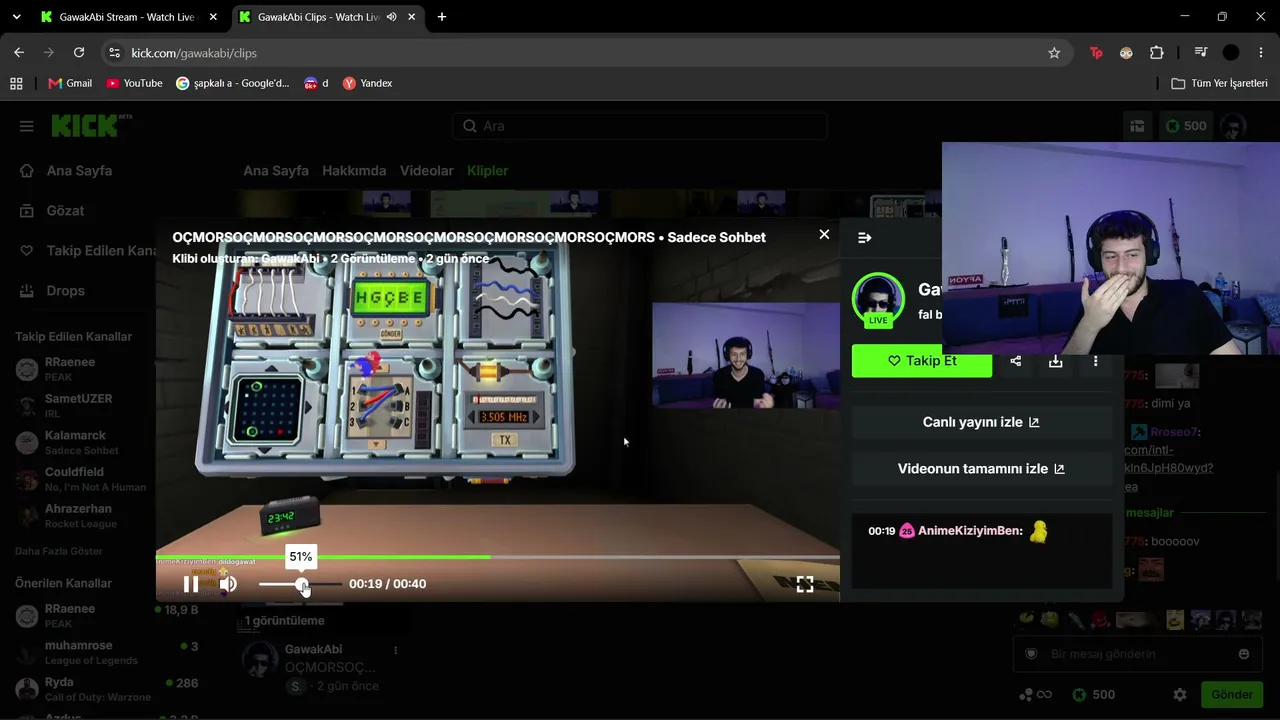
Task: Send chat message with Gönder
Action: tap(1232, 695)
